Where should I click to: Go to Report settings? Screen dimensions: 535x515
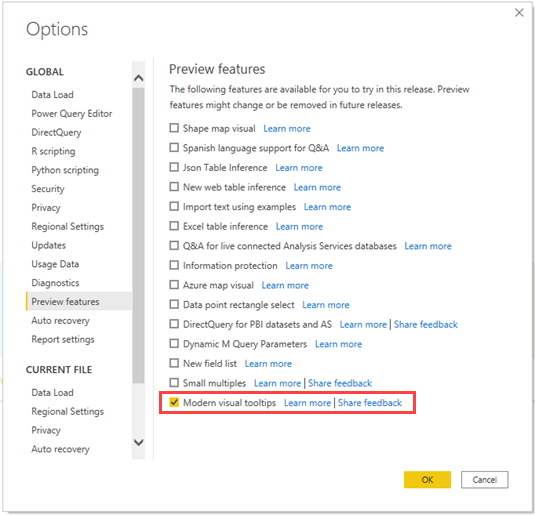coord(63,339)
